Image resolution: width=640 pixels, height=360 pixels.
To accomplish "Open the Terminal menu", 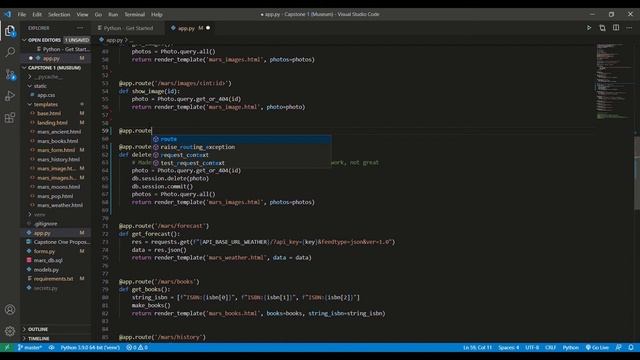I will 135,14.
